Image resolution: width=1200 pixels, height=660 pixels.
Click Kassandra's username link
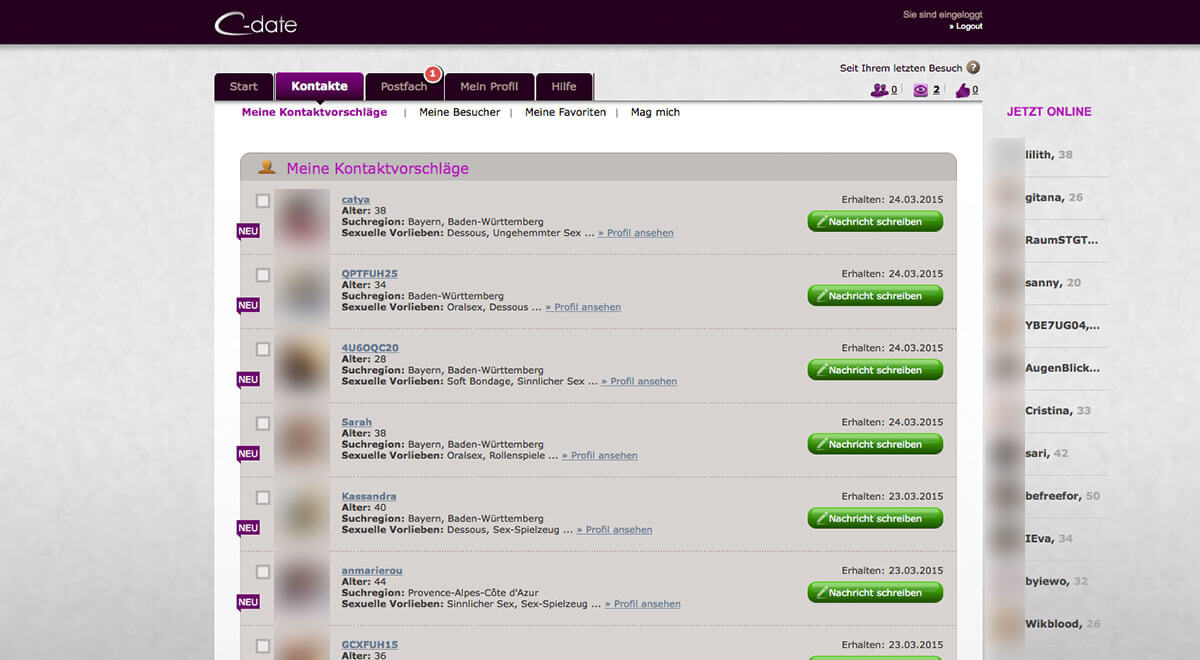point(369,496)
